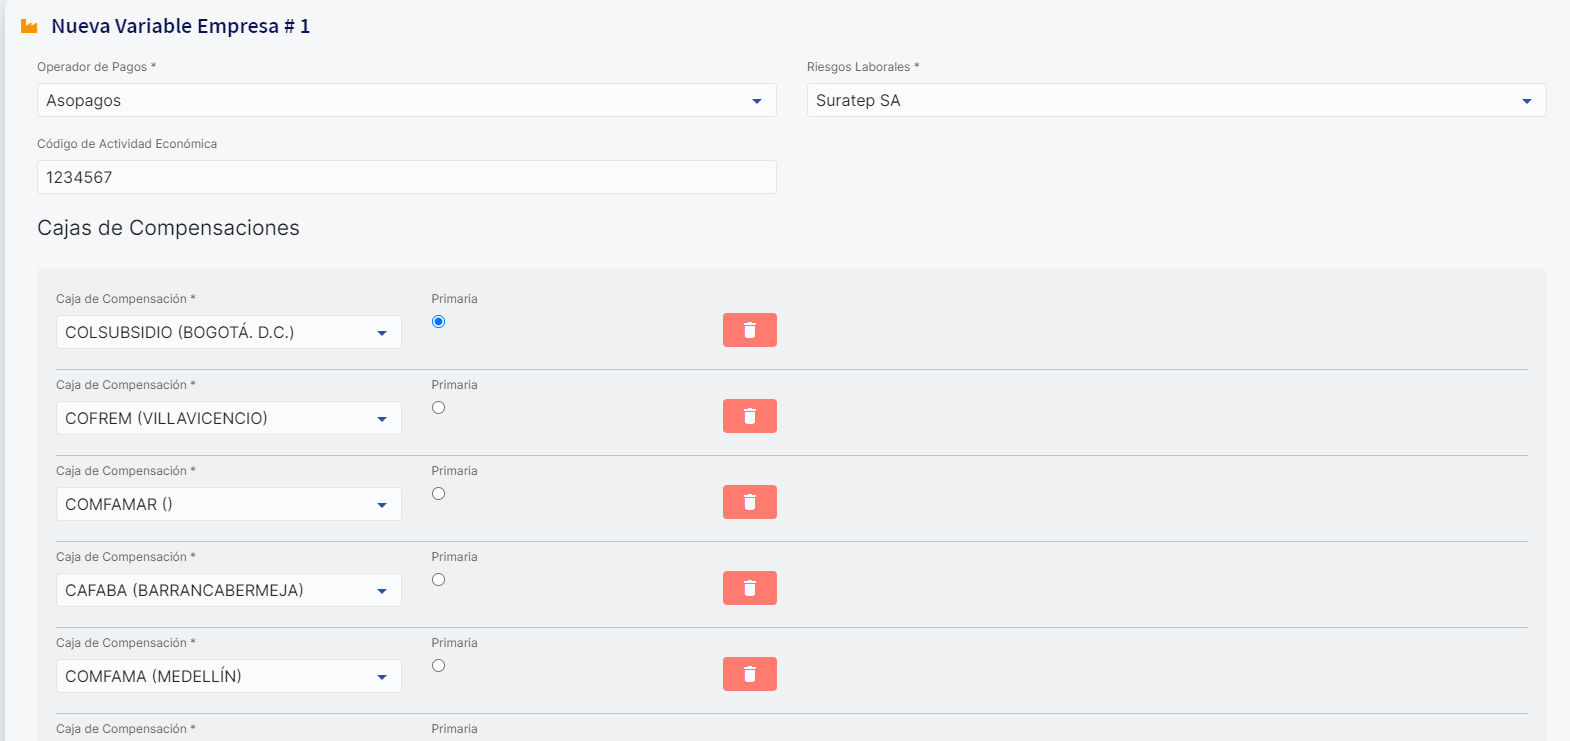Screen dimensions: 1570x741
Task: Expand the CAFABA (BARRANCABERMEJA) dropdown
Action: click(x=229, y=590)
